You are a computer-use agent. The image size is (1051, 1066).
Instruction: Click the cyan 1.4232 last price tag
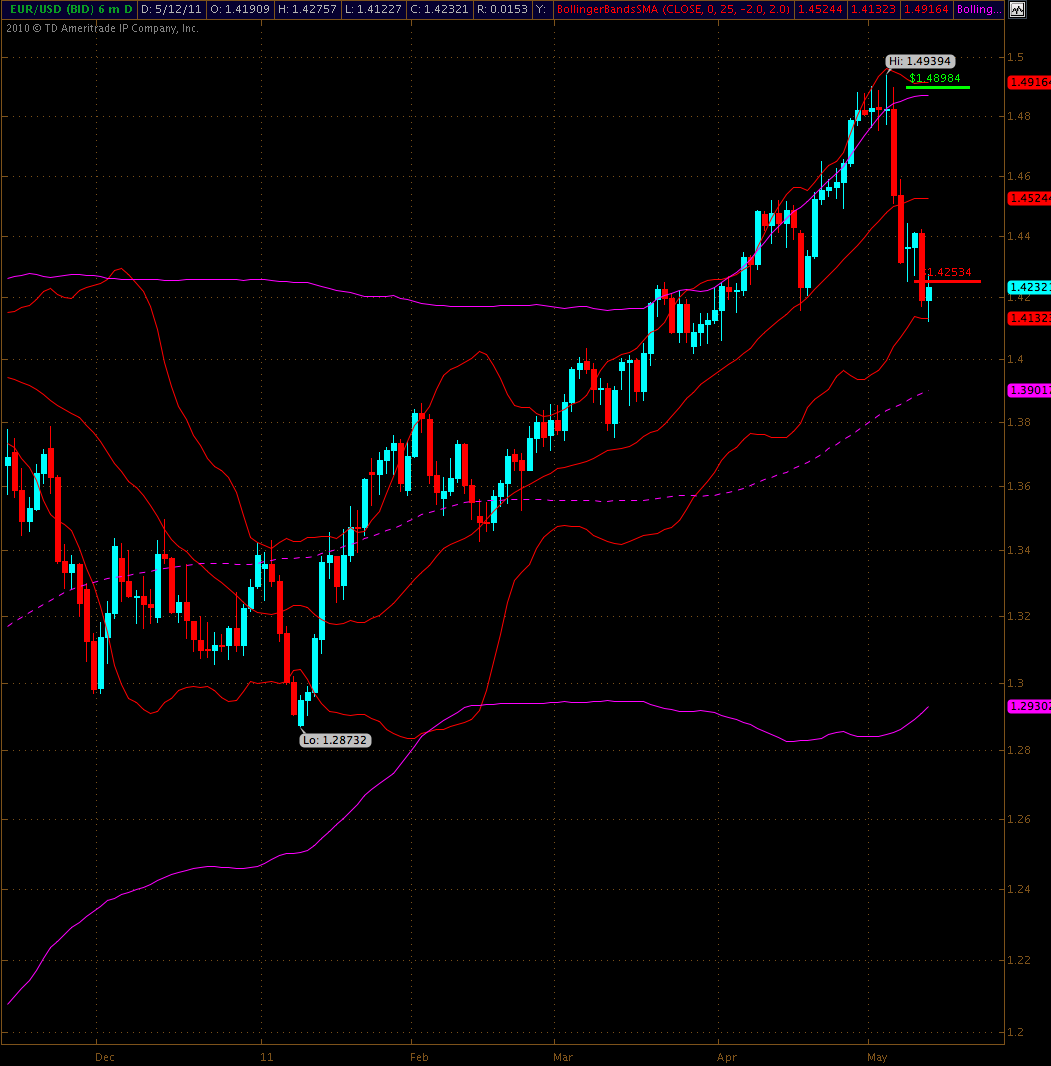coord(1027,287)
